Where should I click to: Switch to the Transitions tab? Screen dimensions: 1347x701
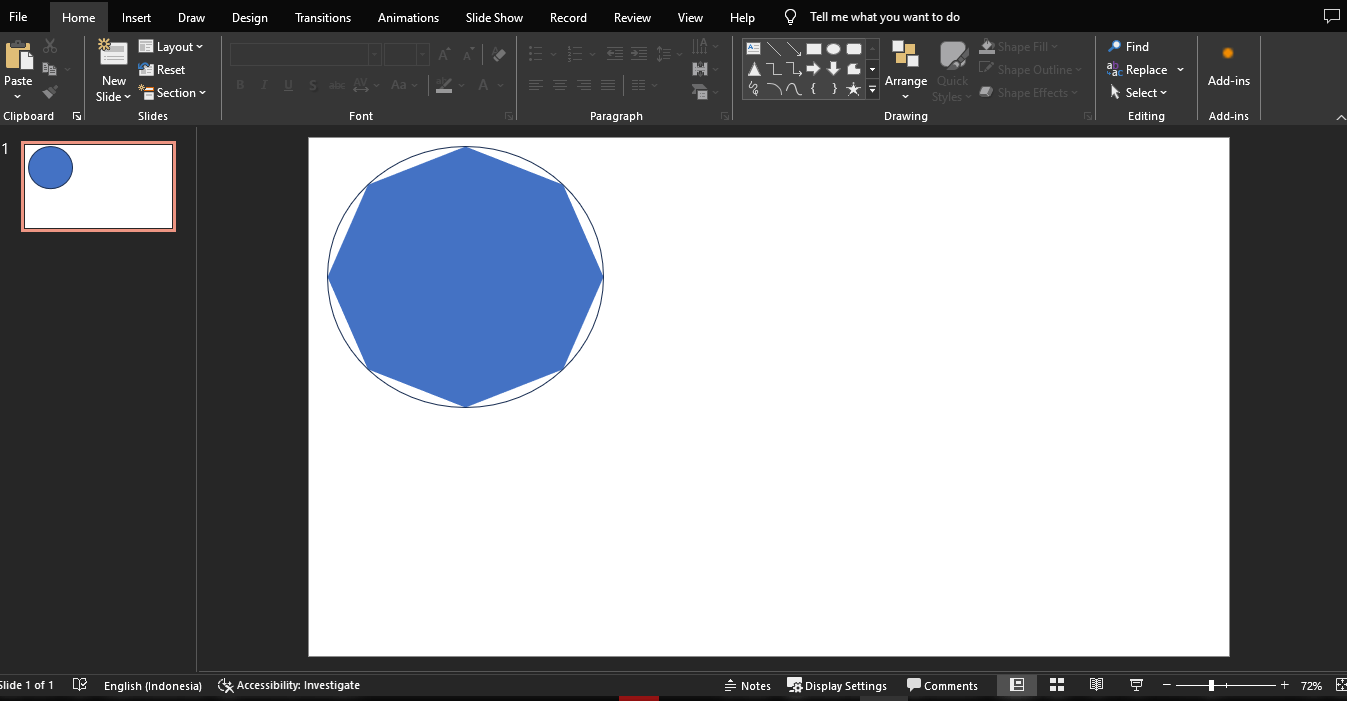(x=323, y=17)
